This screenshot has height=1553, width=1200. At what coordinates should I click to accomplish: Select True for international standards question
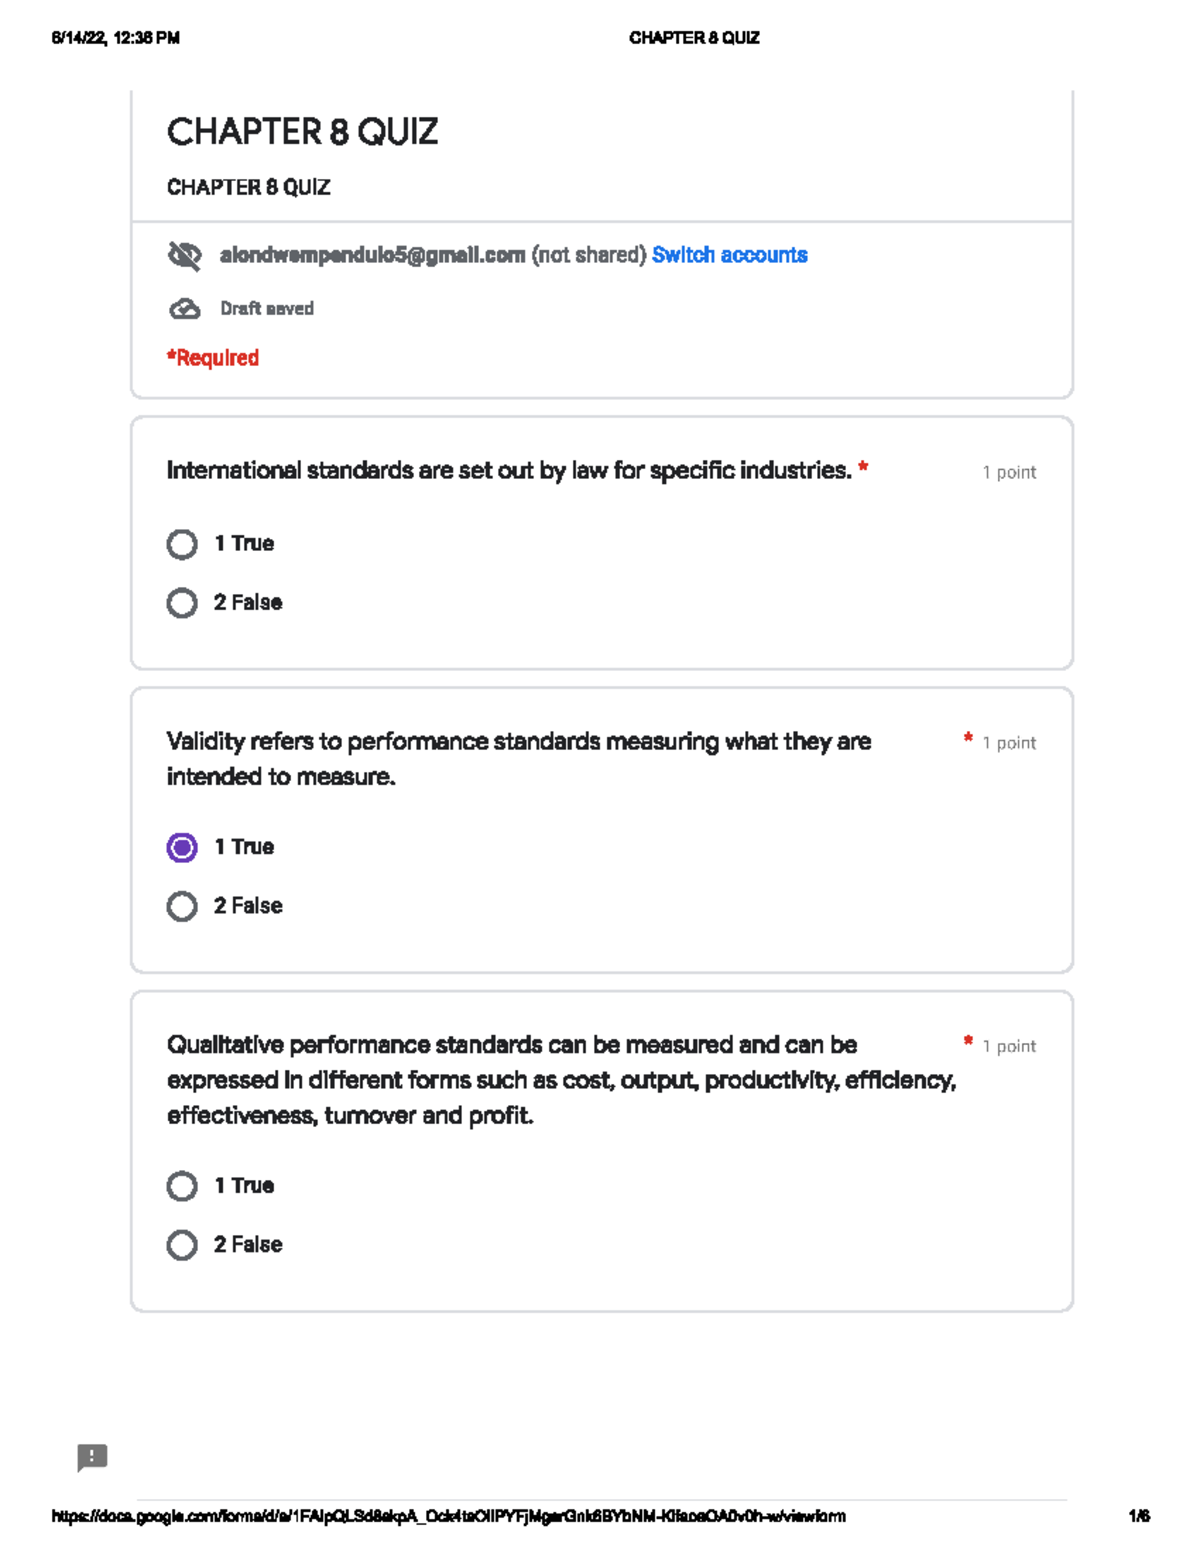(182, 544)
